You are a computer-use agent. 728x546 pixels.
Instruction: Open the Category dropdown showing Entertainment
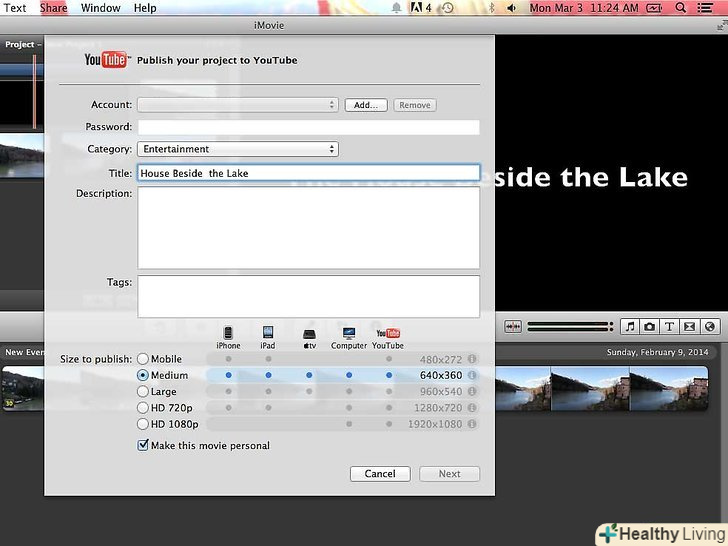coord(237,149)
